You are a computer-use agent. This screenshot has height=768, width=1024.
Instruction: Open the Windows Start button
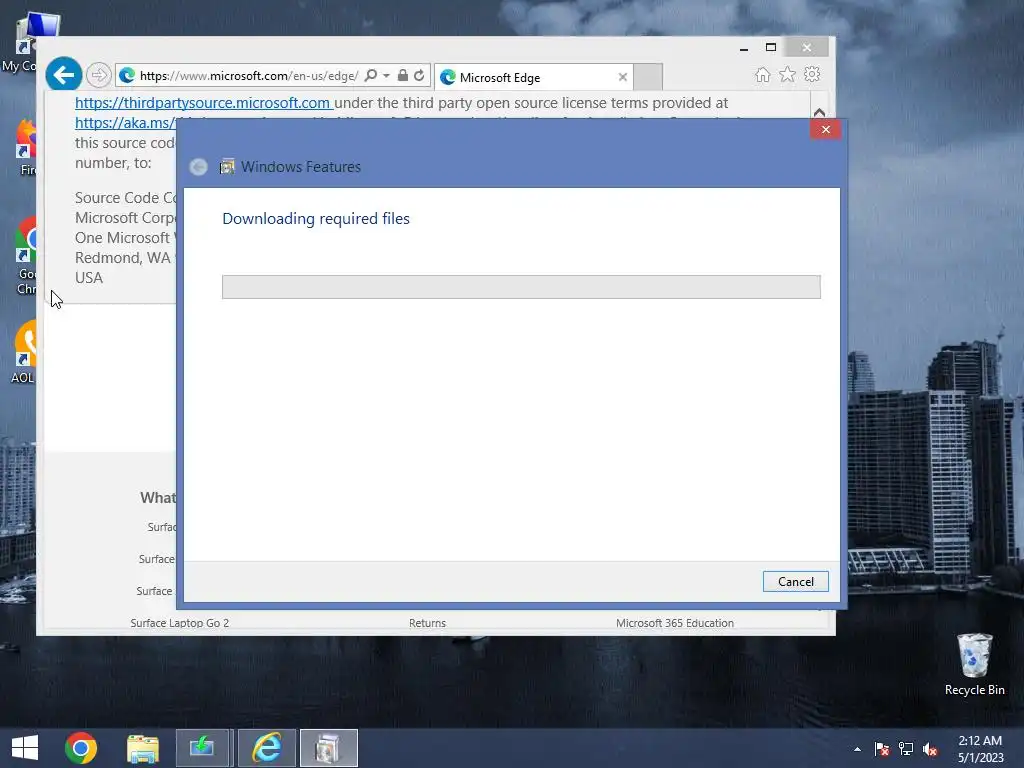coord(25,748)
